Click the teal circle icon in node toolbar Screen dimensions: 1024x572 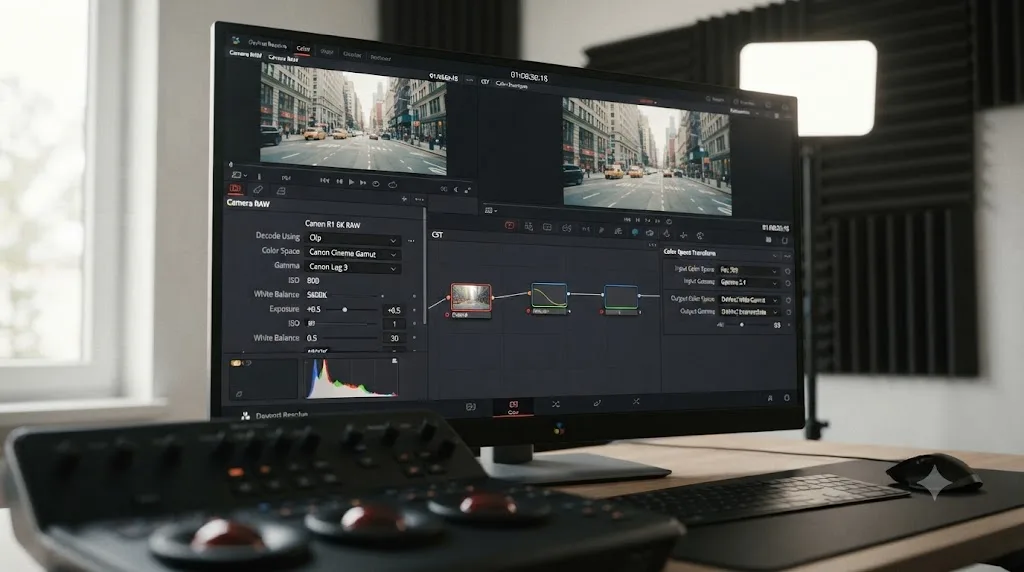[635, 232]
